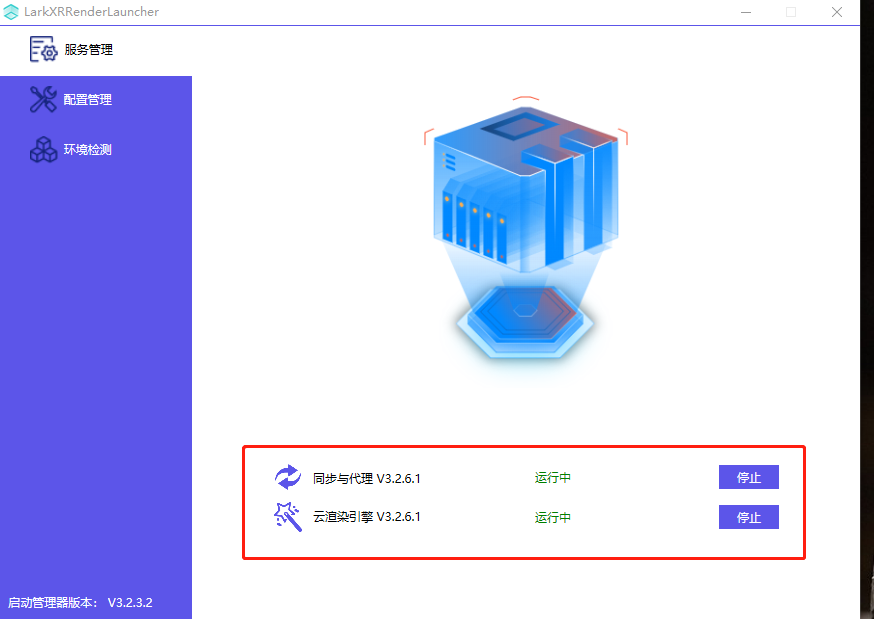874x619 pixels.
Task: Minimize the LarkXRRenderLauncher window
Action: tap(746, 12)
